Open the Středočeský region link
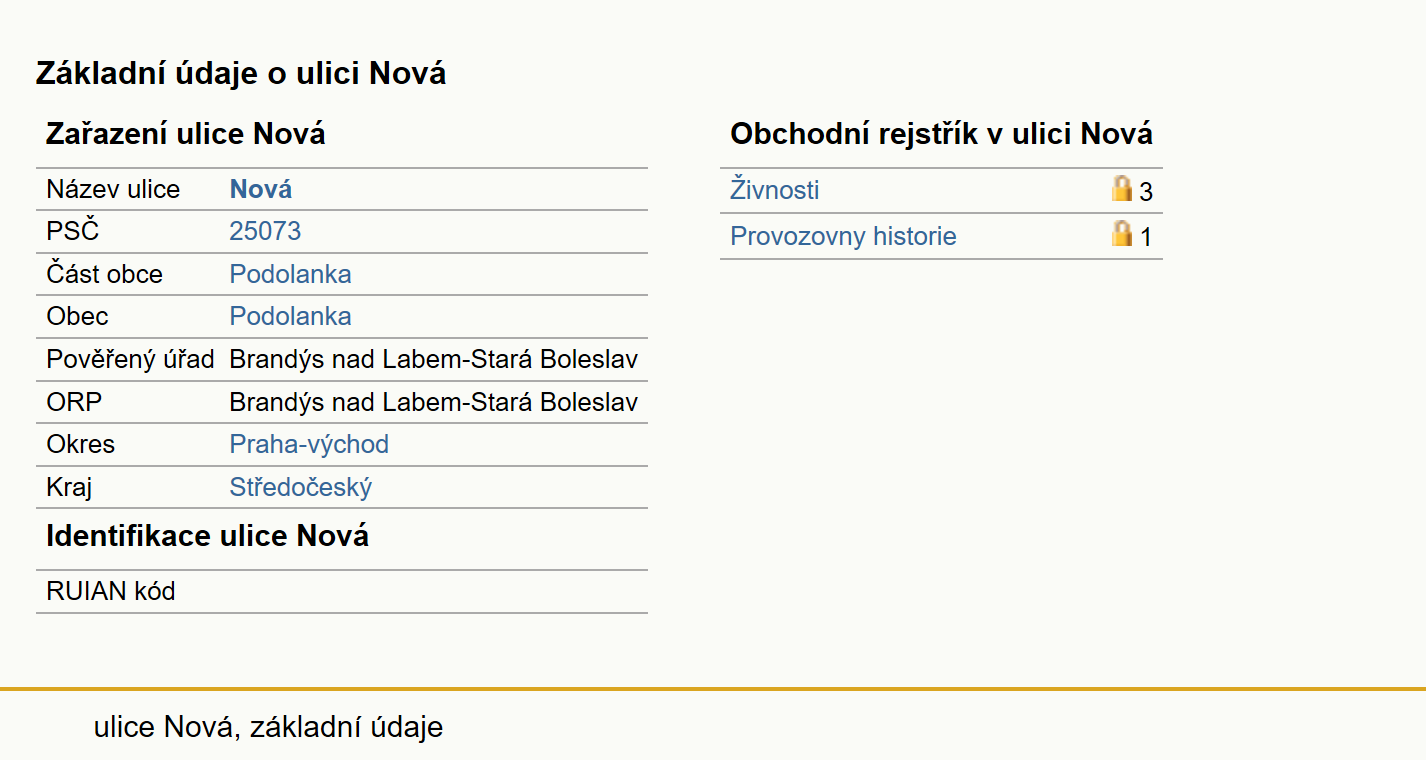The width and height of the screenshot is (1426, 760). 301,487
